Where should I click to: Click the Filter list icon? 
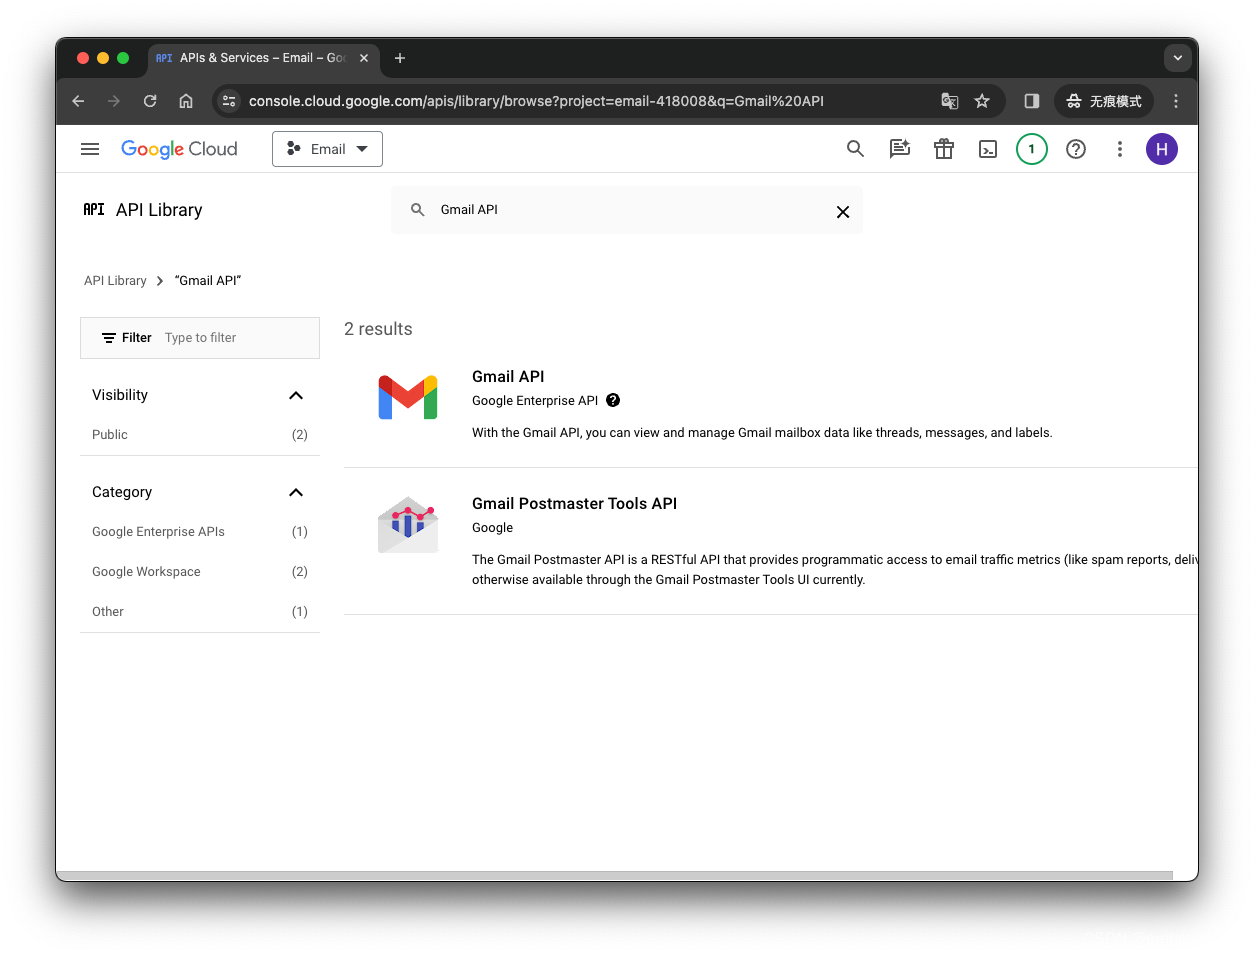point(109,338)
